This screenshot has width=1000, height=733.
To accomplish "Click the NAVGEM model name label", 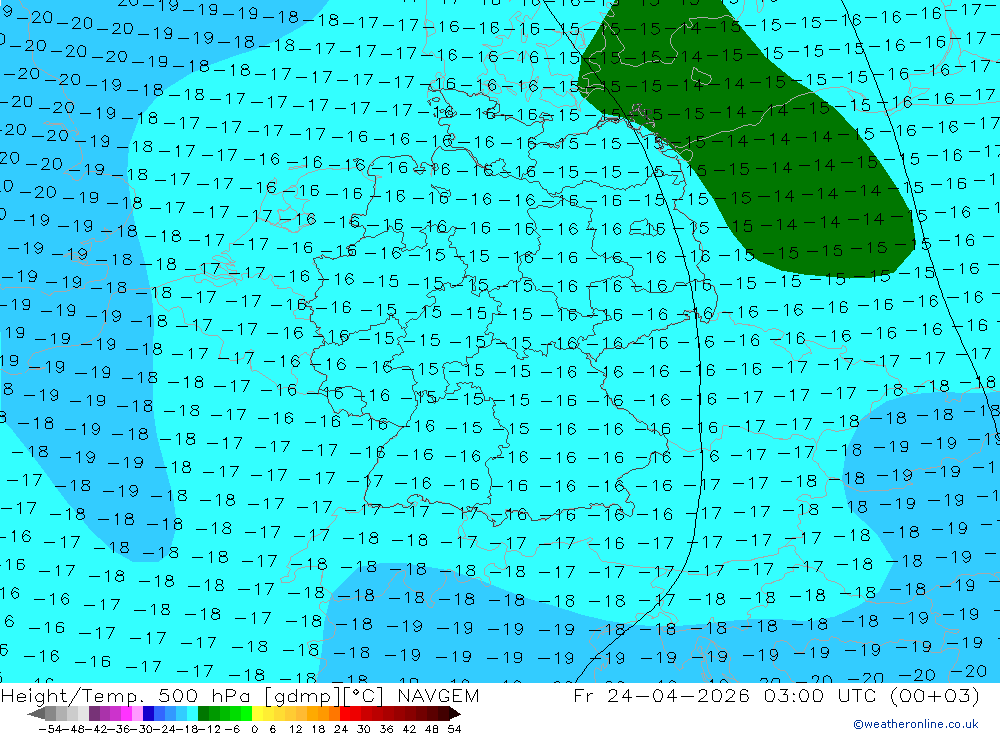I will [438, 695].
